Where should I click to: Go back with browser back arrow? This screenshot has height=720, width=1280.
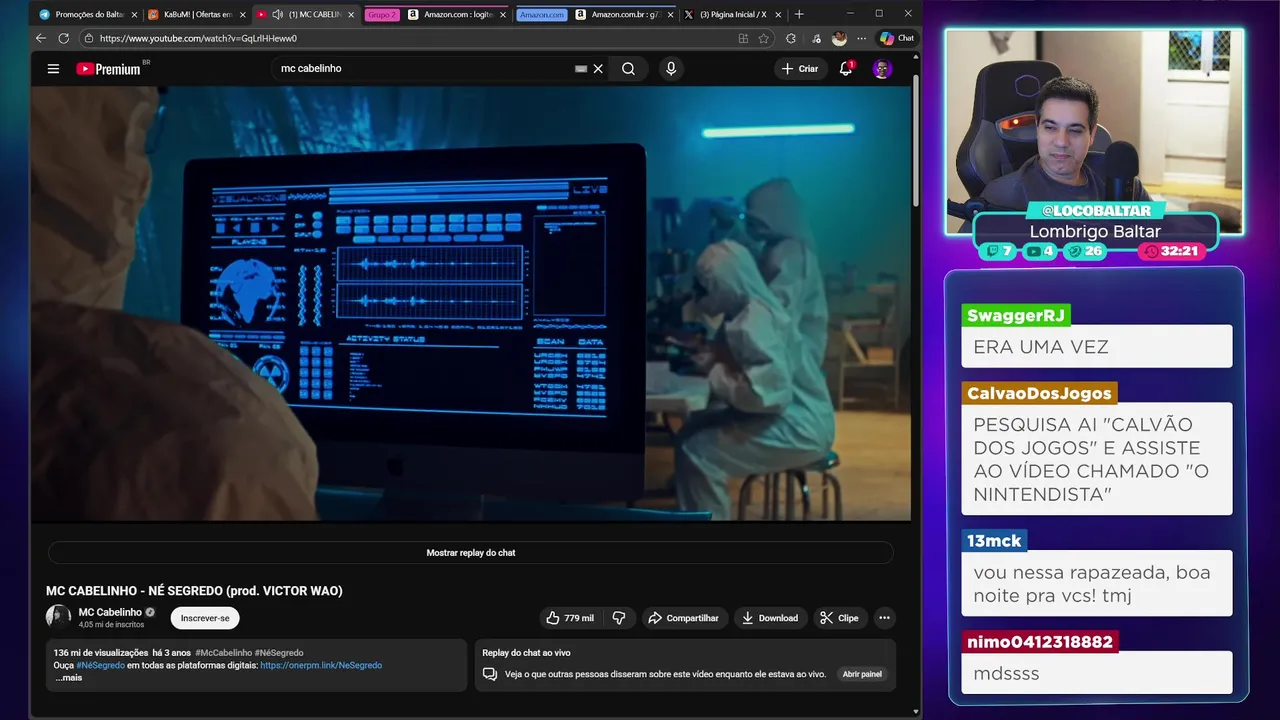pos(41,38)
